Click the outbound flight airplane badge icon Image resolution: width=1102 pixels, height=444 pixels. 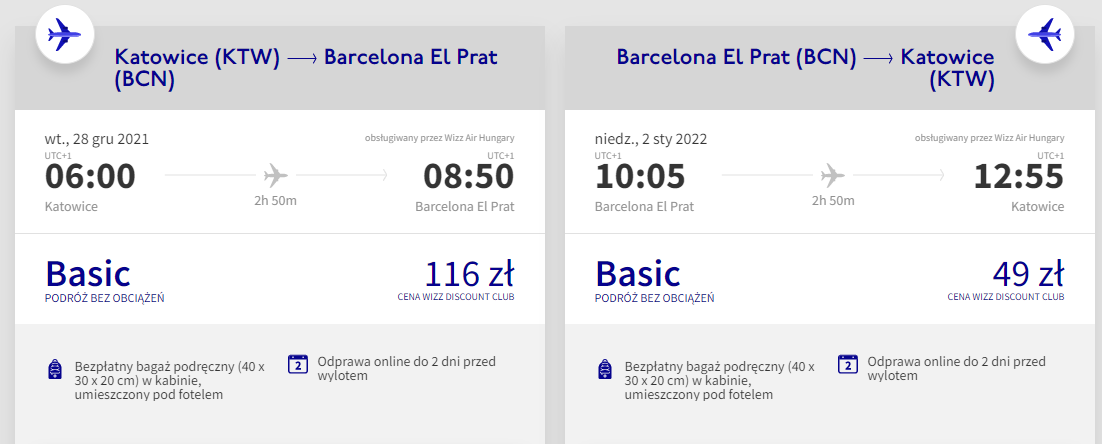click(x=64, y=36)
